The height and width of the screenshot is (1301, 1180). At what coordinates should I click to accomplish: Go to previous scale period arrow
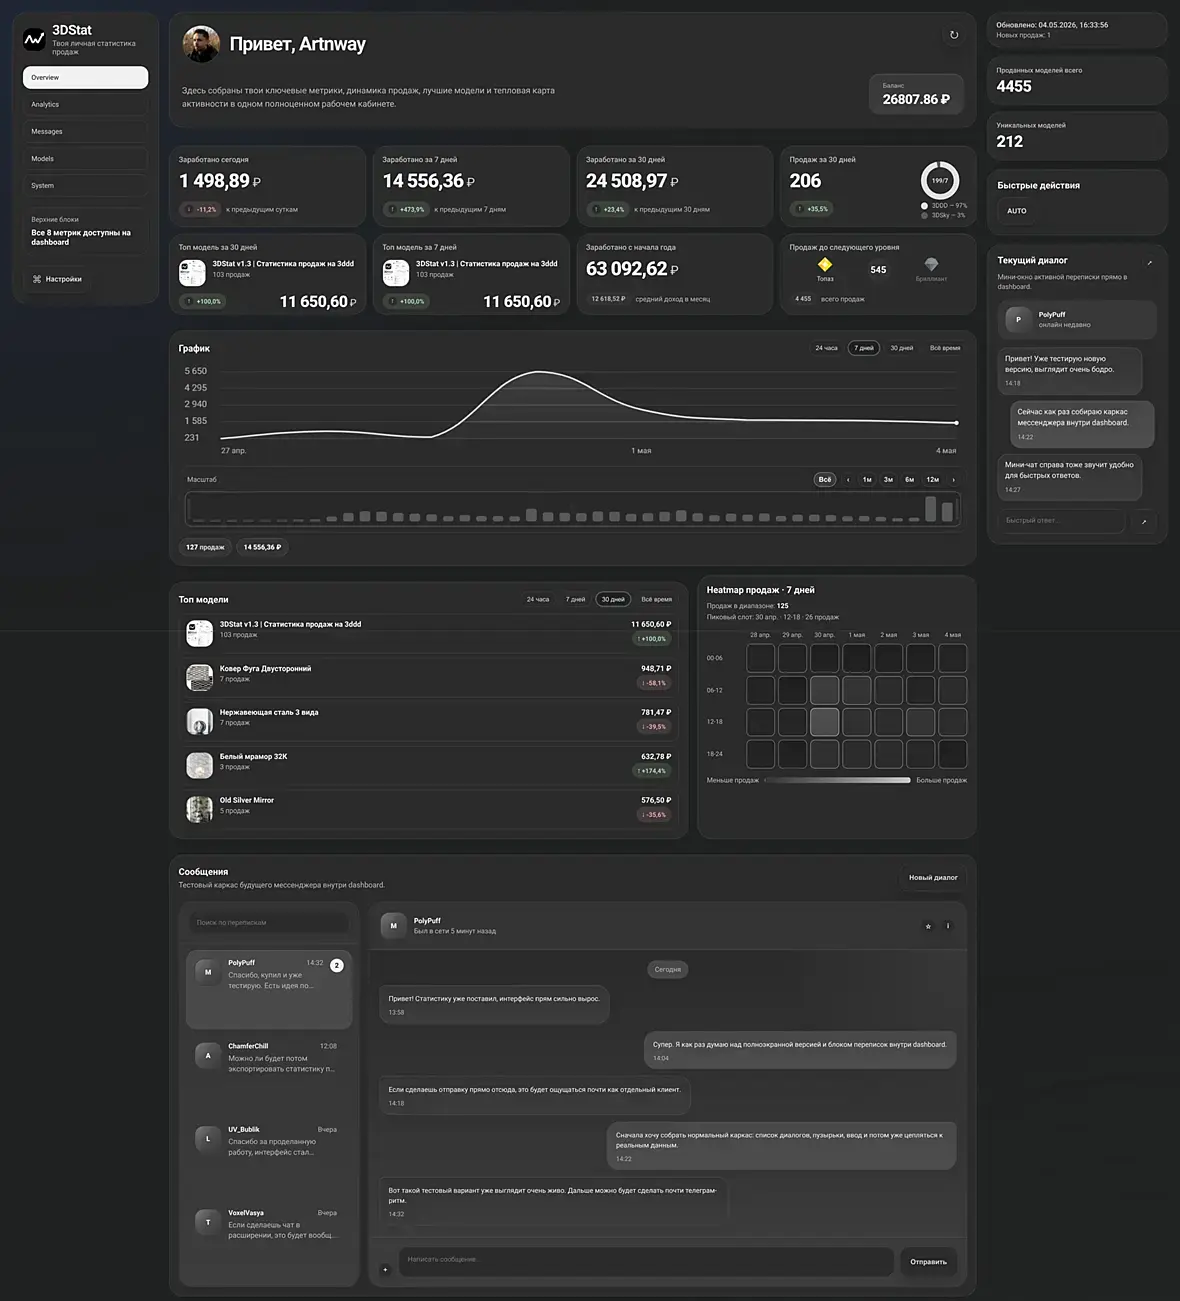[x=848, y=479]
